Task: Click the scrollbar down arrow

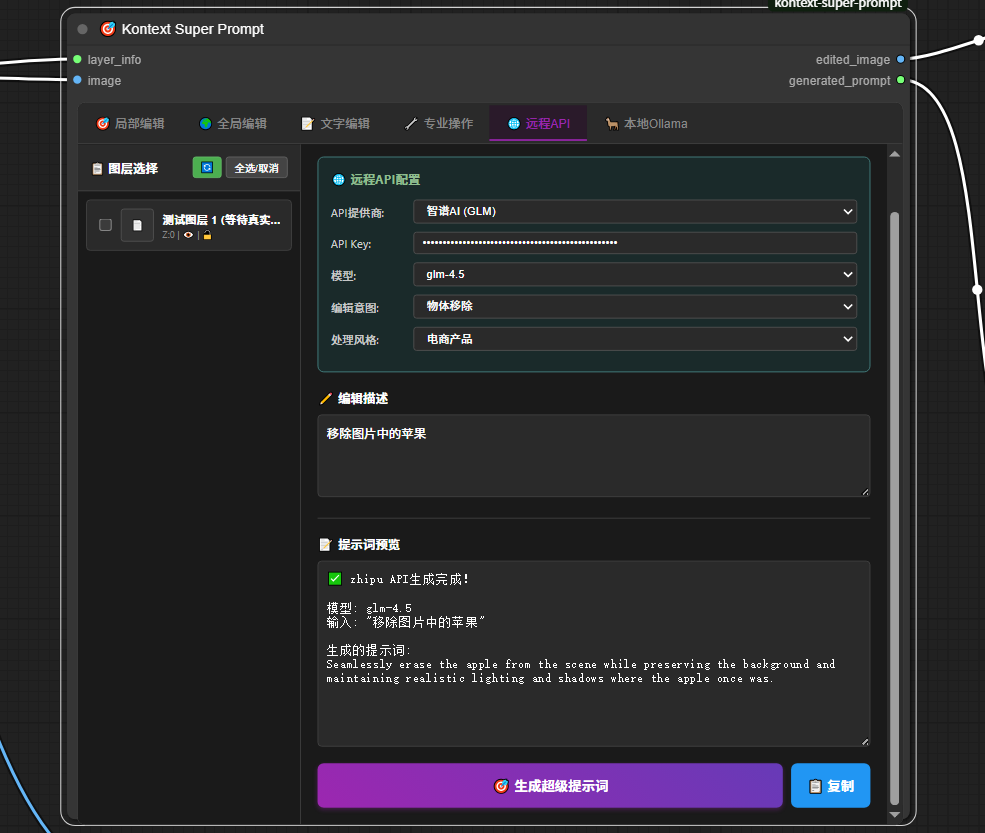Action: 895,815
